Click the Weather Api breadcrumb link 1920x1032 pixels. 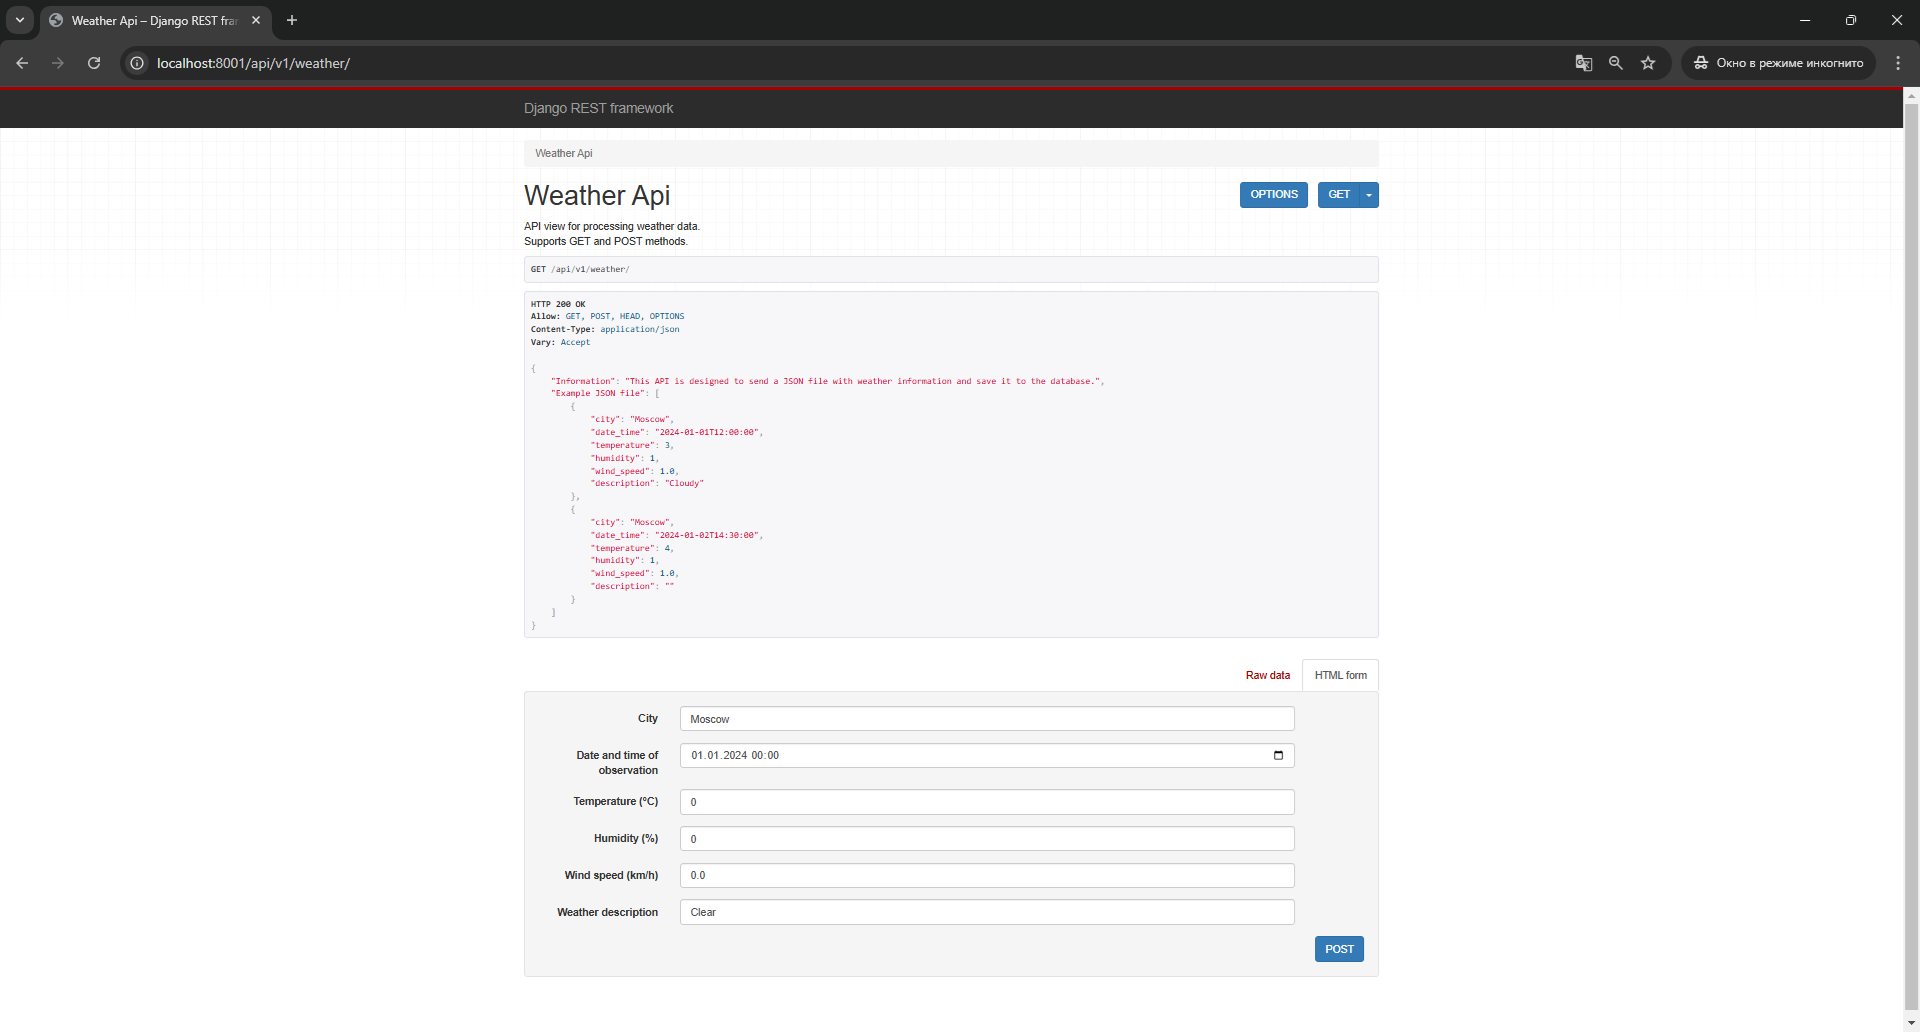(x=563, y=153)
